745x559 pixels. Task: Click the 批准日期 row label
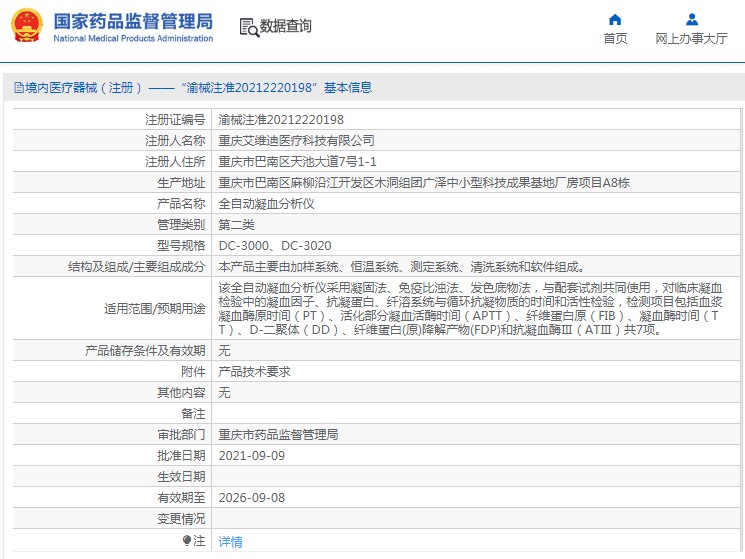pos(181,455)
